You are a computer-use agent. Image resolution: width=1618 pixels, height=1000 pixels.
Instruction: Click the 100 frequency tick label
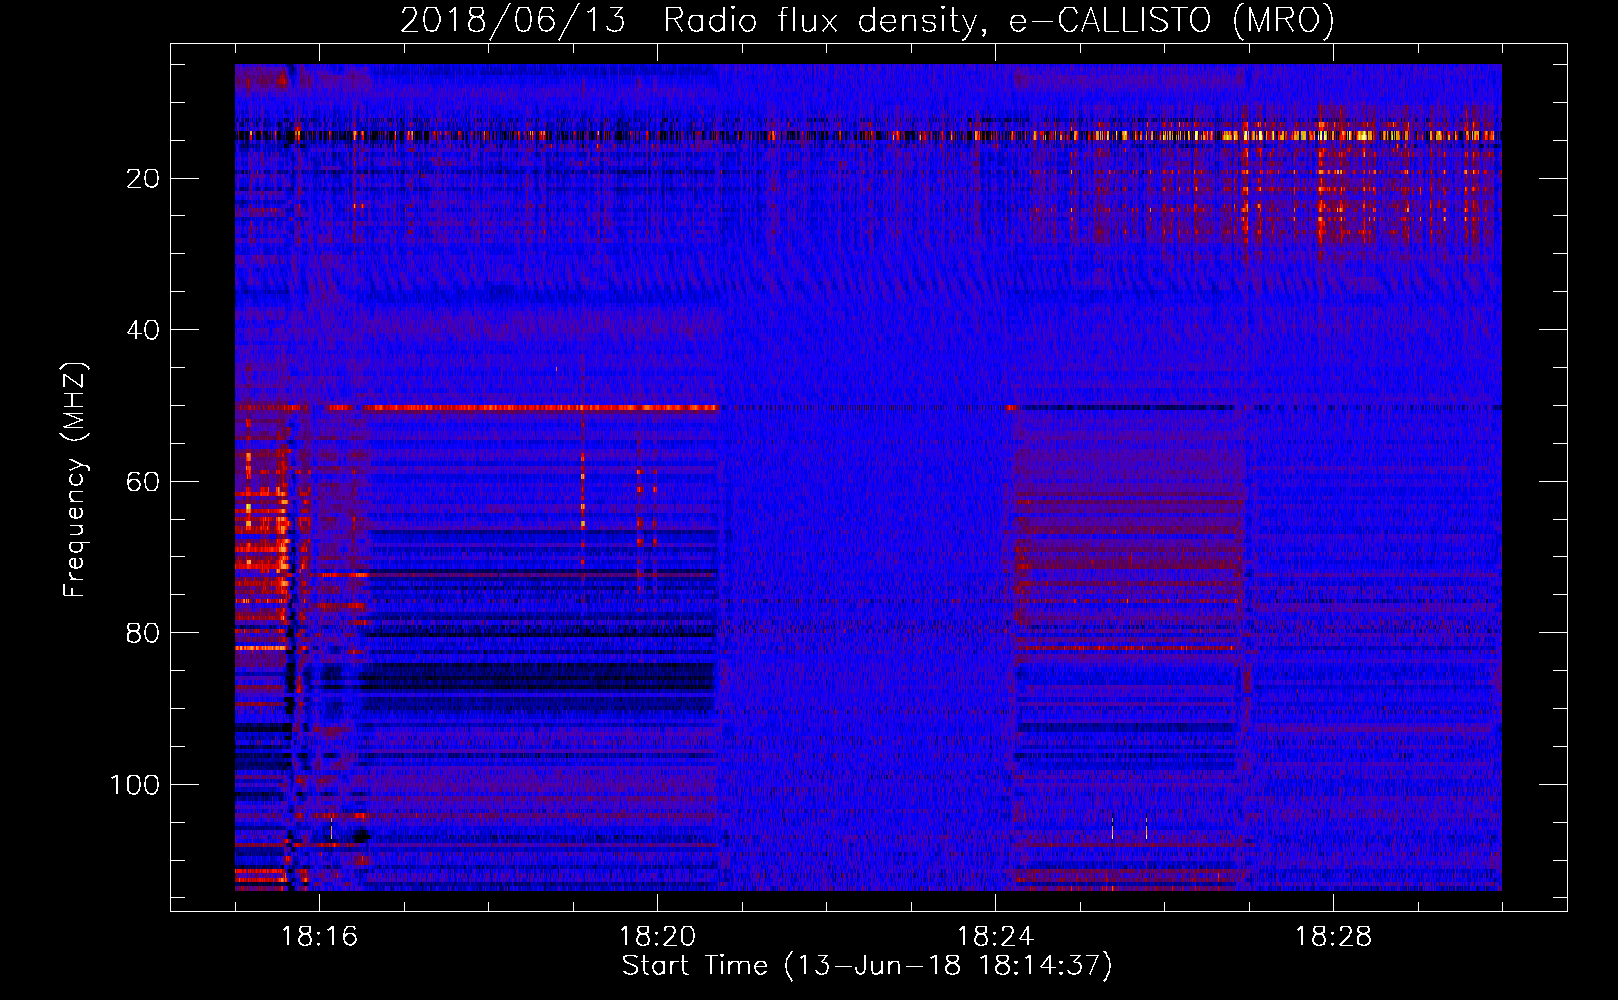click(135, 785)
